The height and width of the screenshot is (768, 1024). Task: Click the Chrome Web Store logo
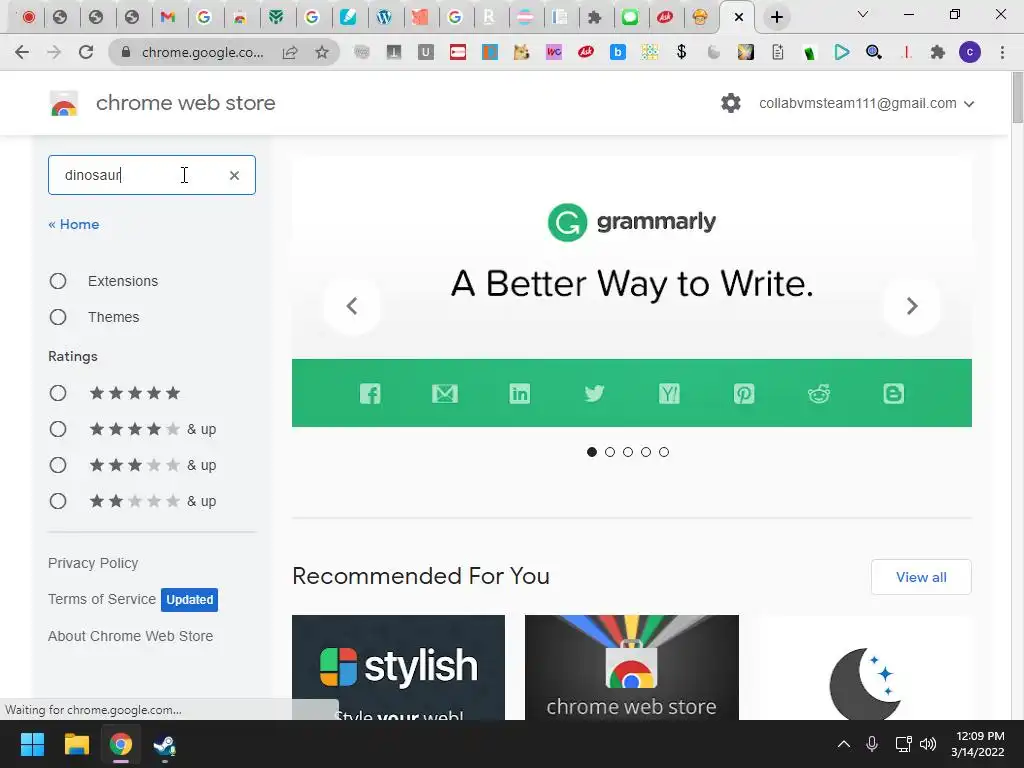(x=64, y=103)
